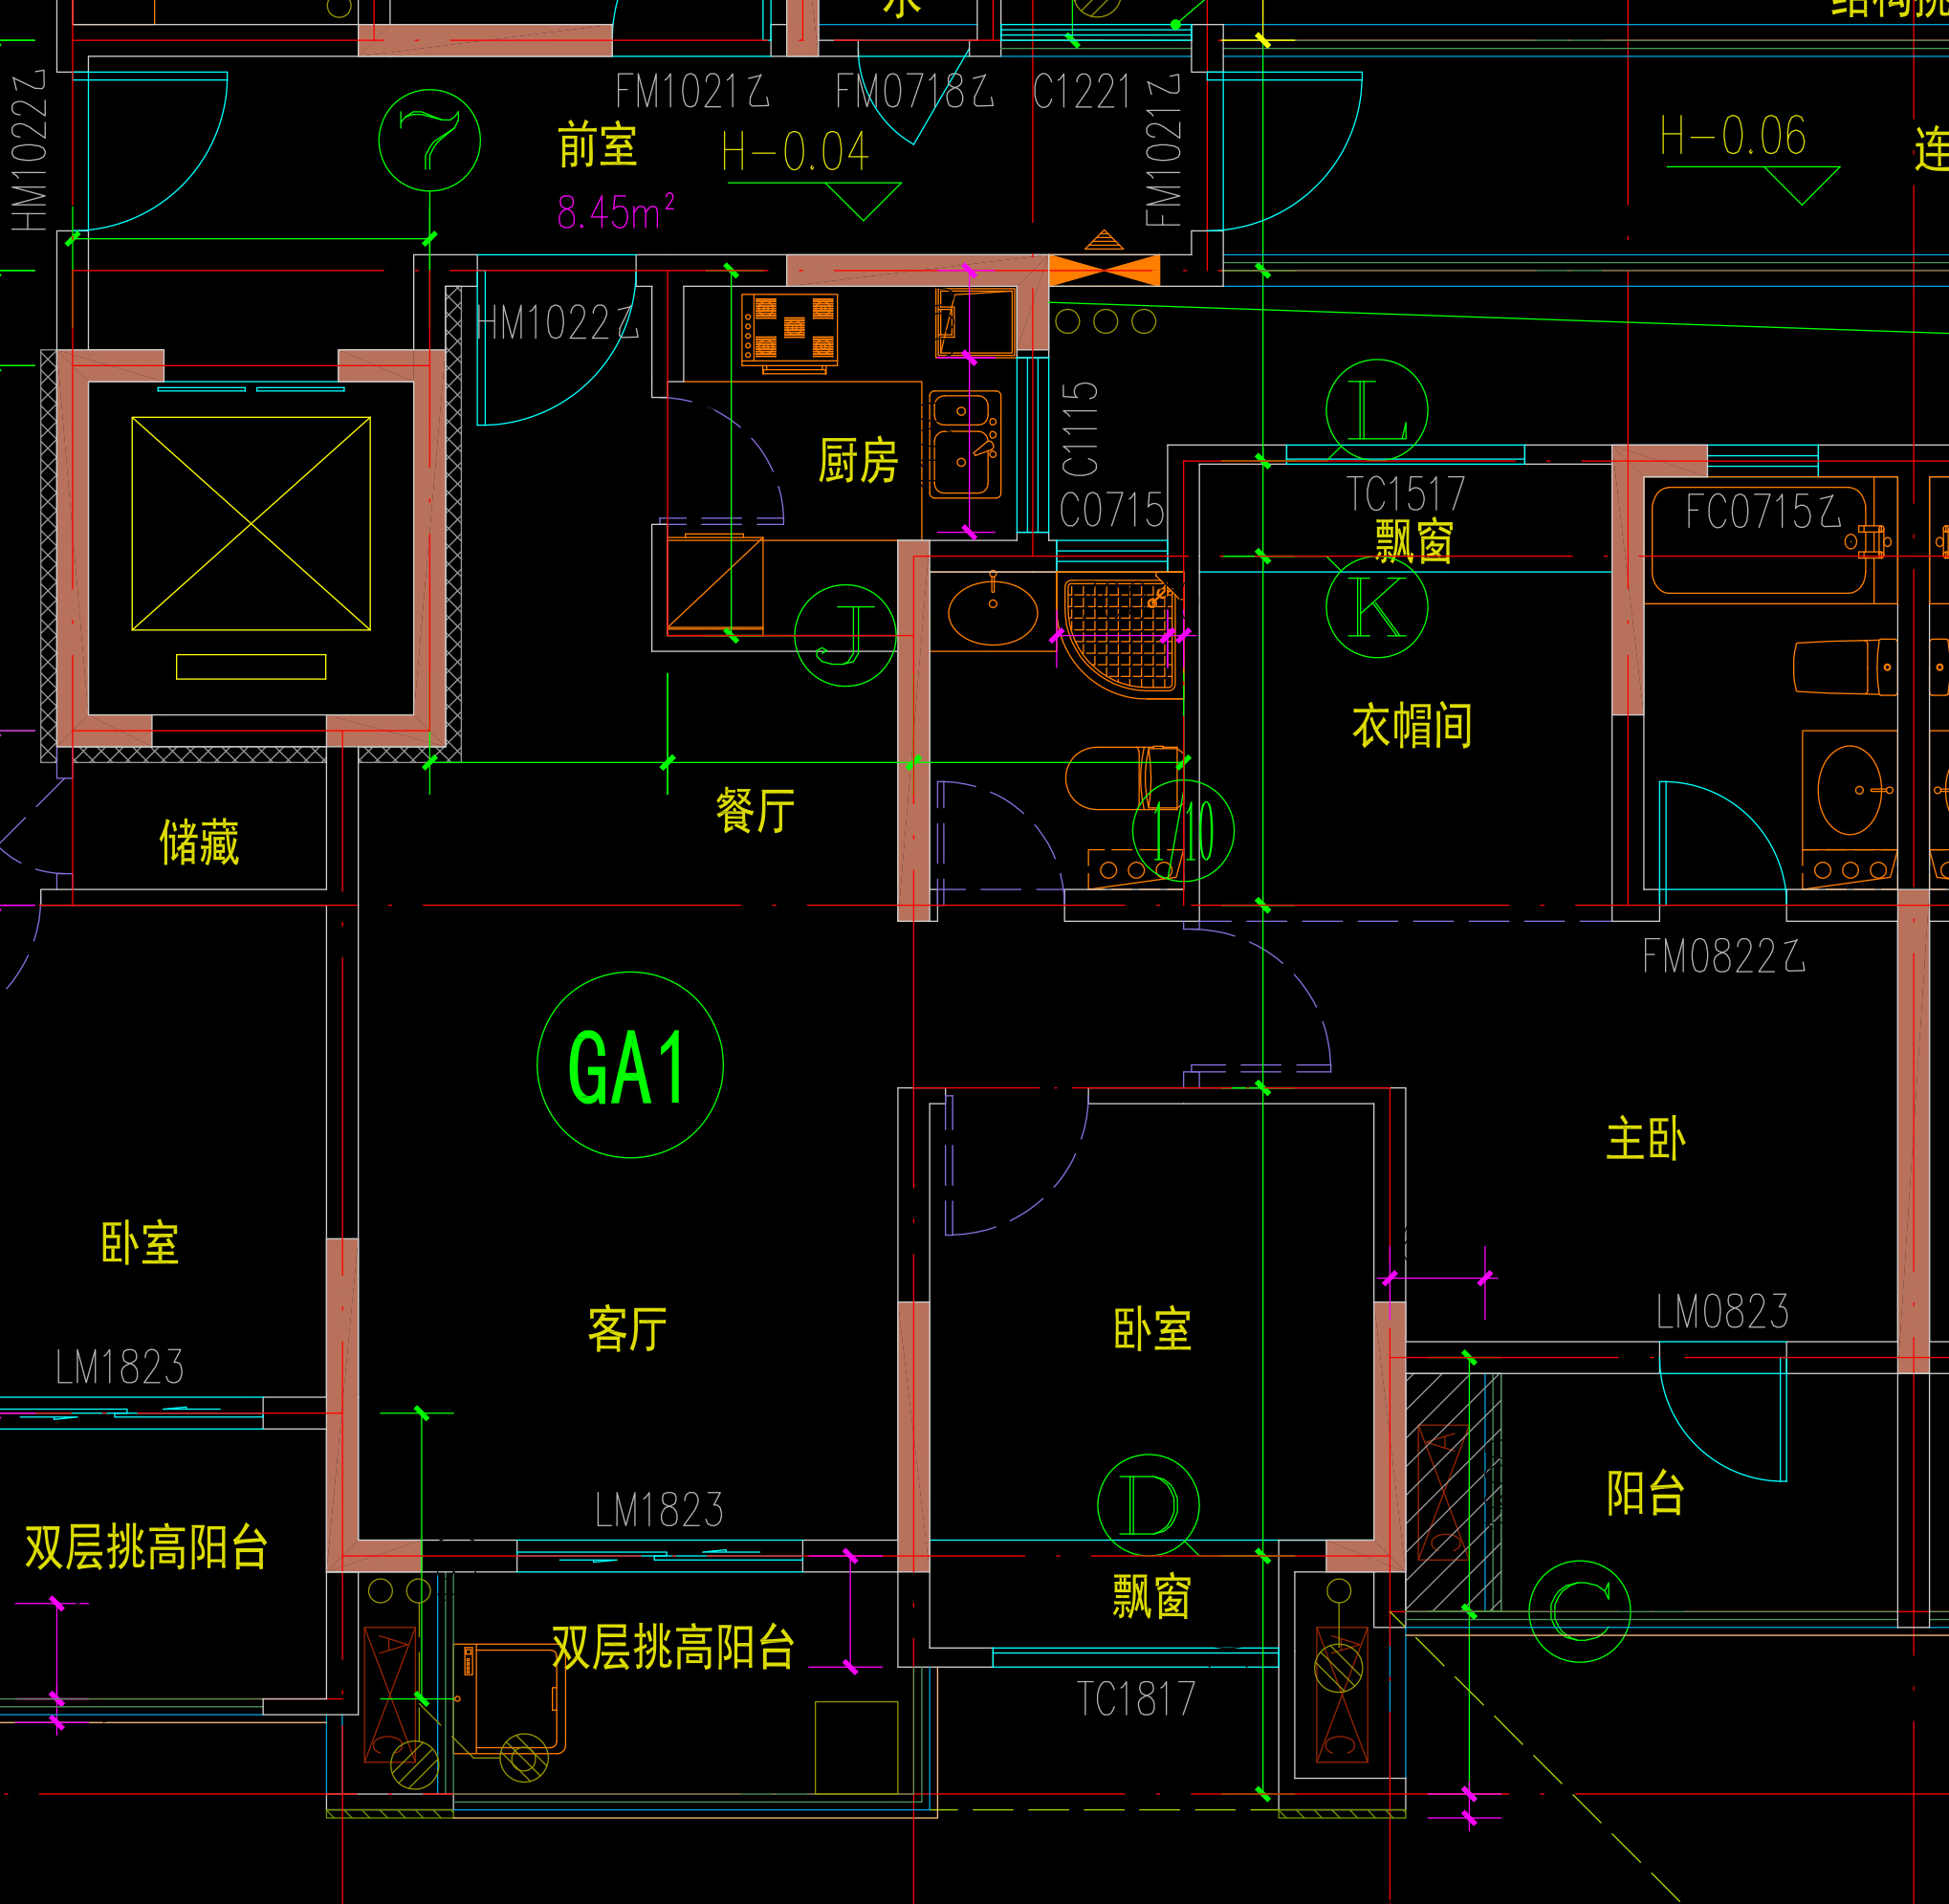Click the C1115 window tag
1949x1904 pixels.
tap(1080, 429)
